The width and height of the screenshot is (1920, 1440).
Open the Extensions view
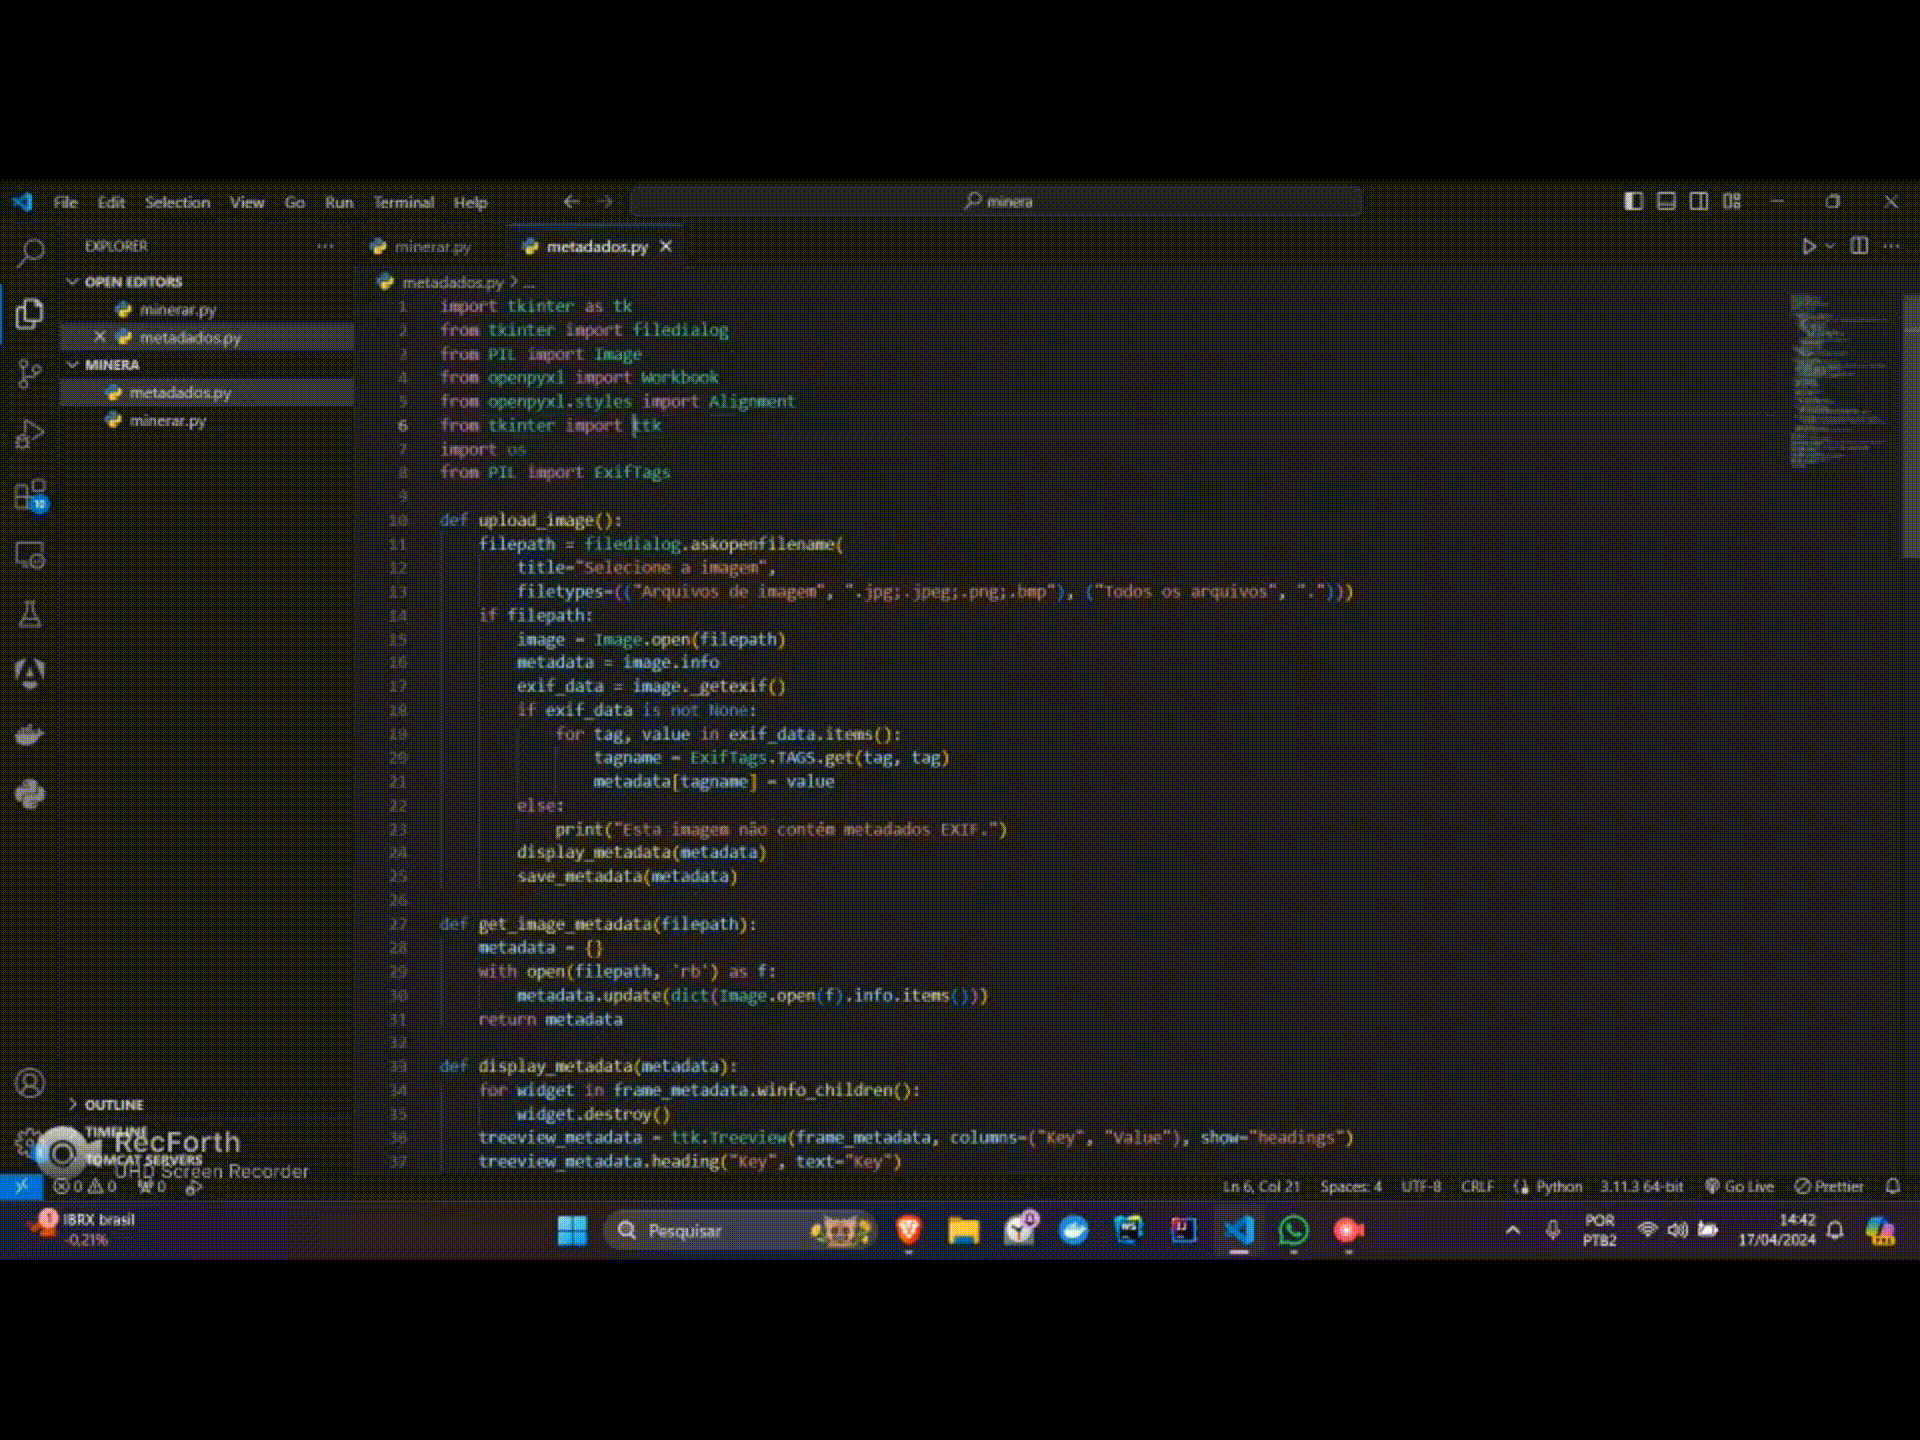click(30, 496)
